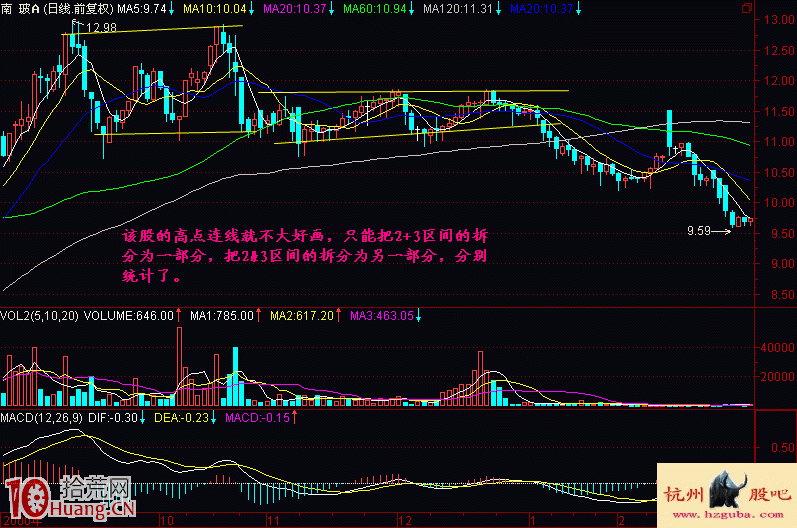Jump to month 10 on date axis
The width and height of the screenshot is (797, 528).
point(167,521)
